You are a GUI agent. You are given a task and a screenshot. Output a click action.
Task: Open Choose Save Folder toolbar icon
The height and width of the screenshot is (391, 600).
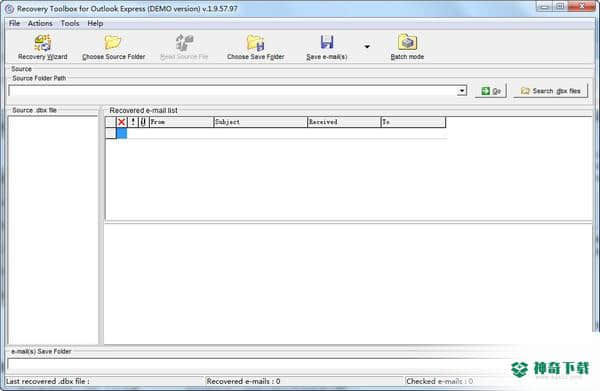click(x=255, y=42)
